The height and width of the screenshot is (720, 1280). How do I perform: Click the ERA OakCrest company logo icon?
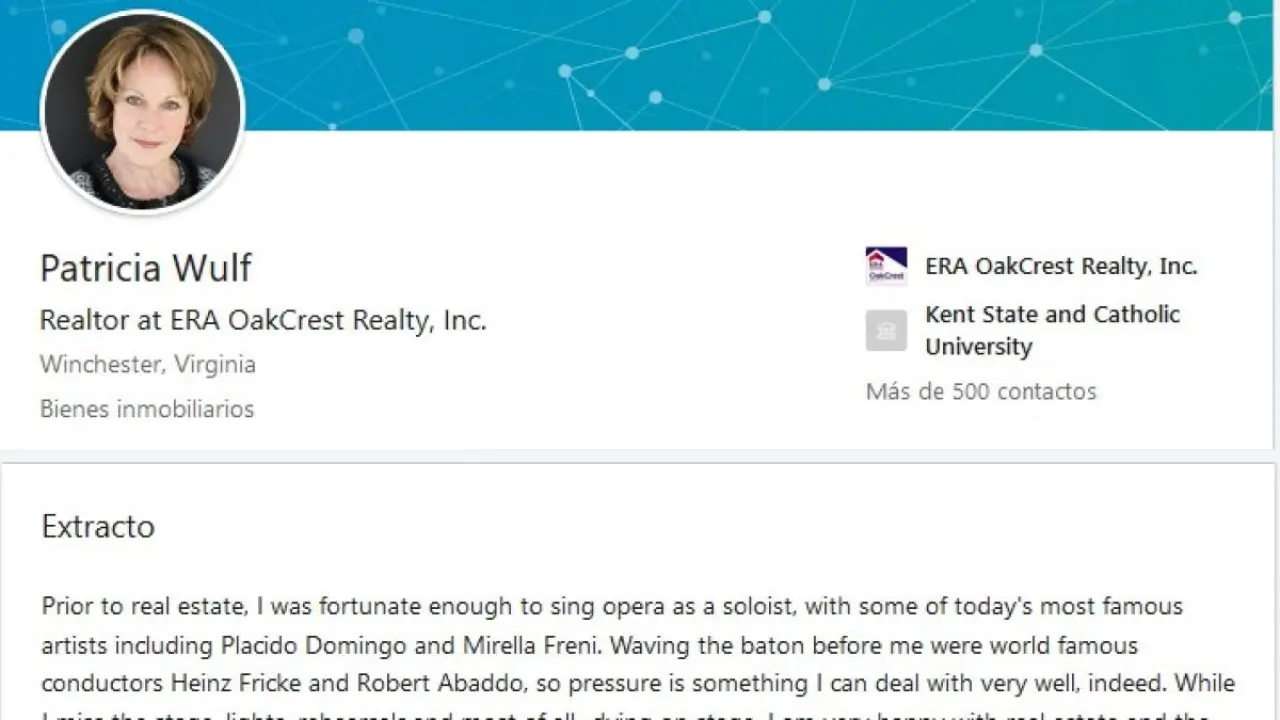886,266
